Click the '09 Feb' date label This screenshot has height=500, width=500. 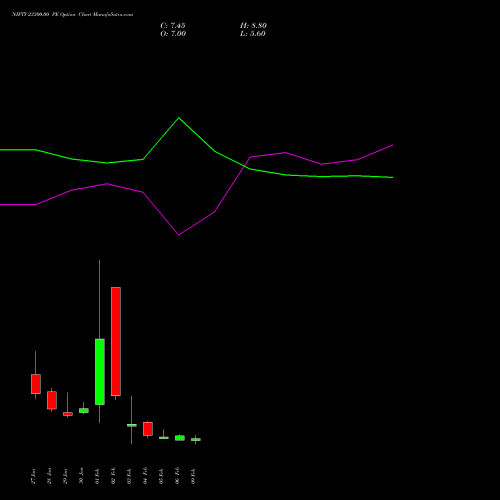[x=193, y=476]
